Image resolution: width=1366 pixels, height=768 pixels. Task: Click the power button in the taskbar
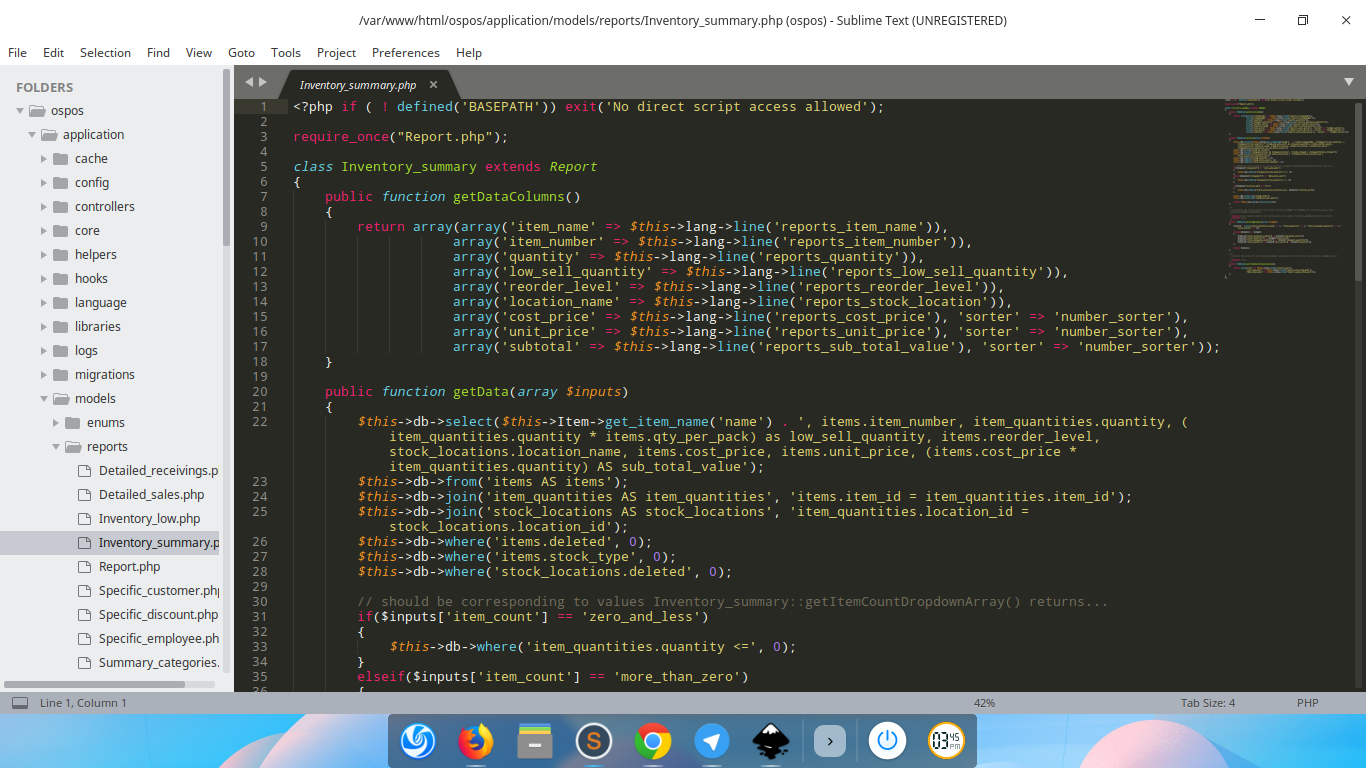[x=887, y=741]
